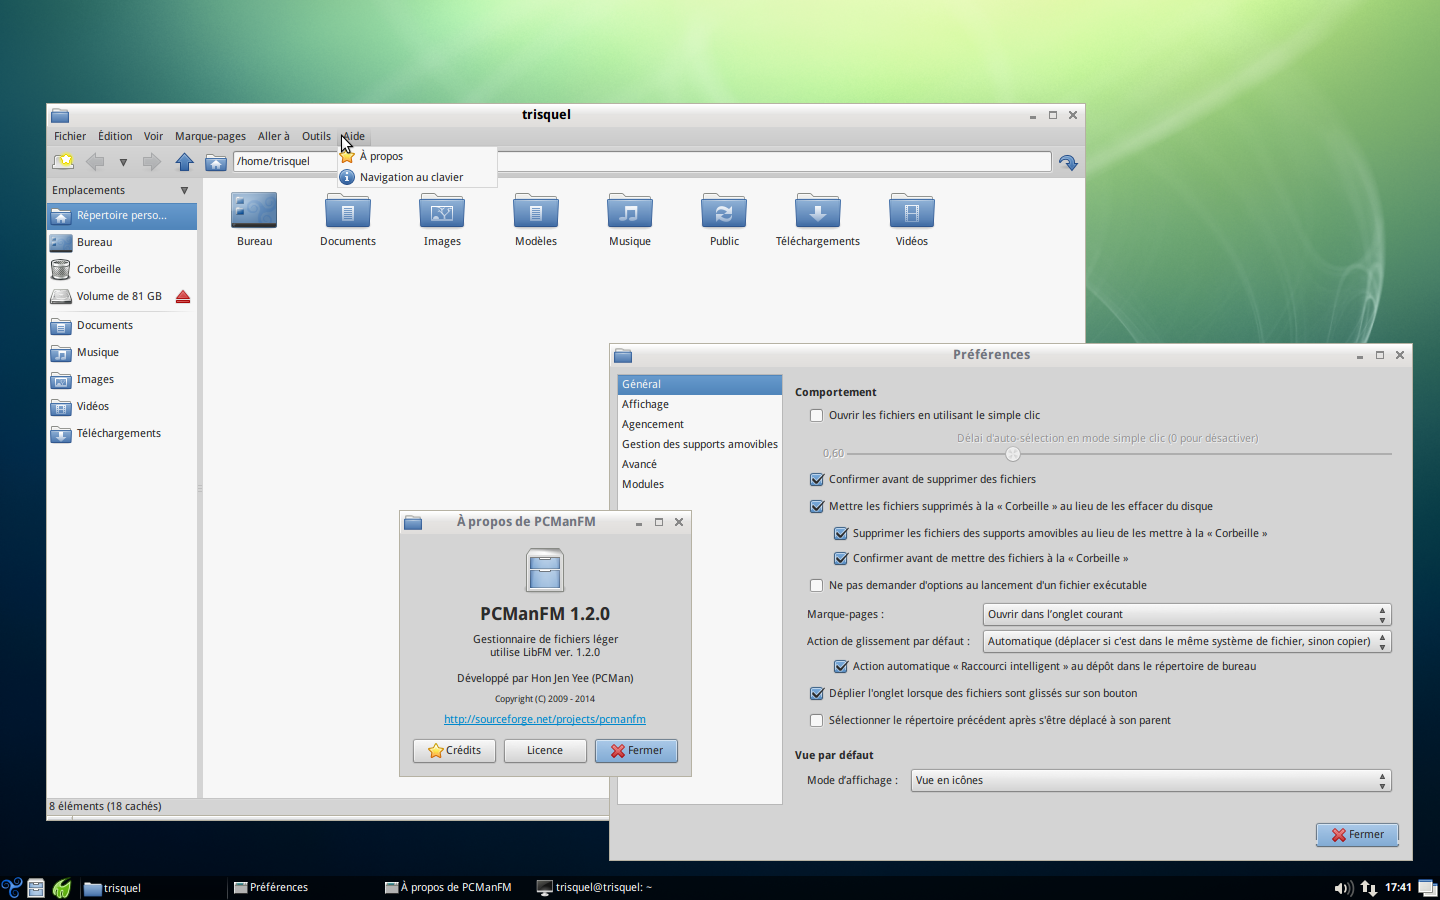The image size is (1440, 900).
Task: Choose Navigation au clavier menu entry
Action: tap(417, 177)
